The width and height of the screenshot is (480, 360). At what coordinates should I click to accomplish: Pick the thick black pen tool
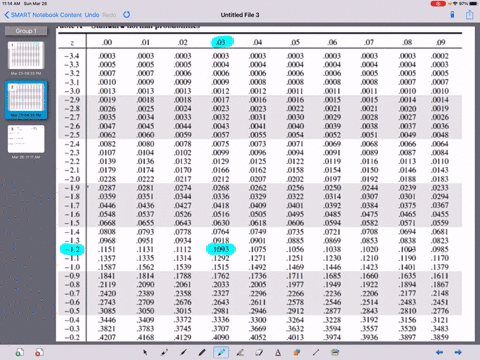tap(202, 352)
